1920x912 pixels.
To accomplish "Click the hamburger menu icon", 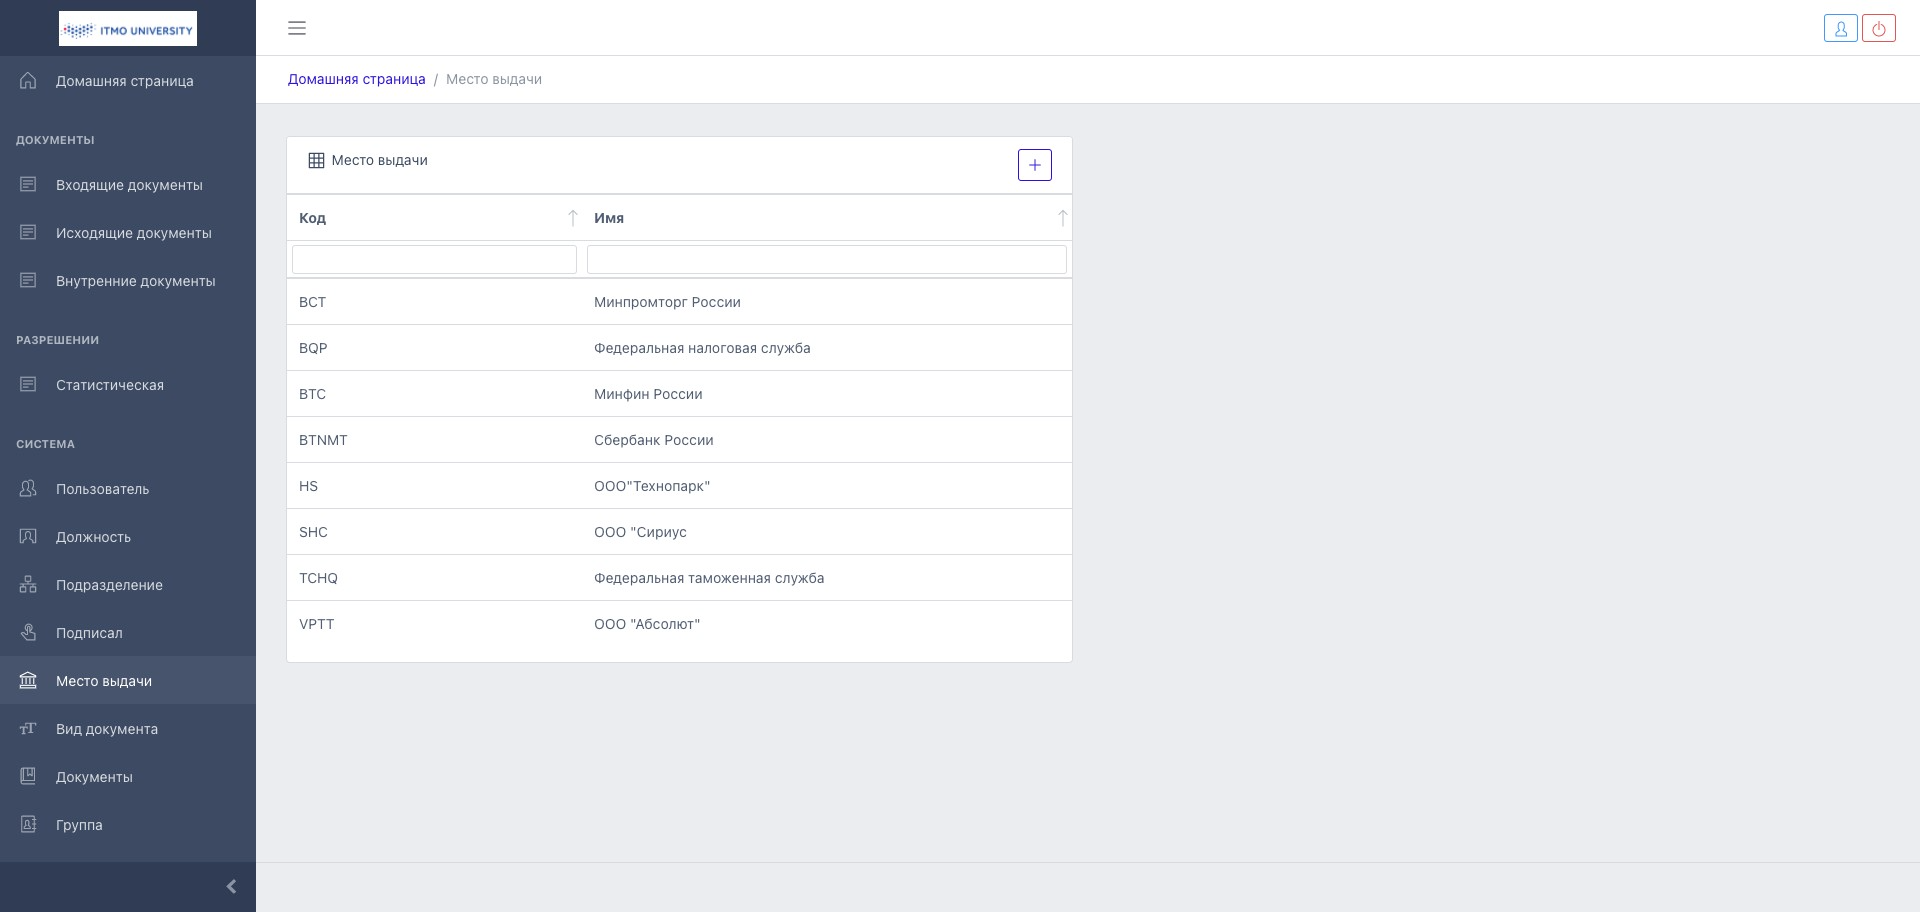I will 297,28.
